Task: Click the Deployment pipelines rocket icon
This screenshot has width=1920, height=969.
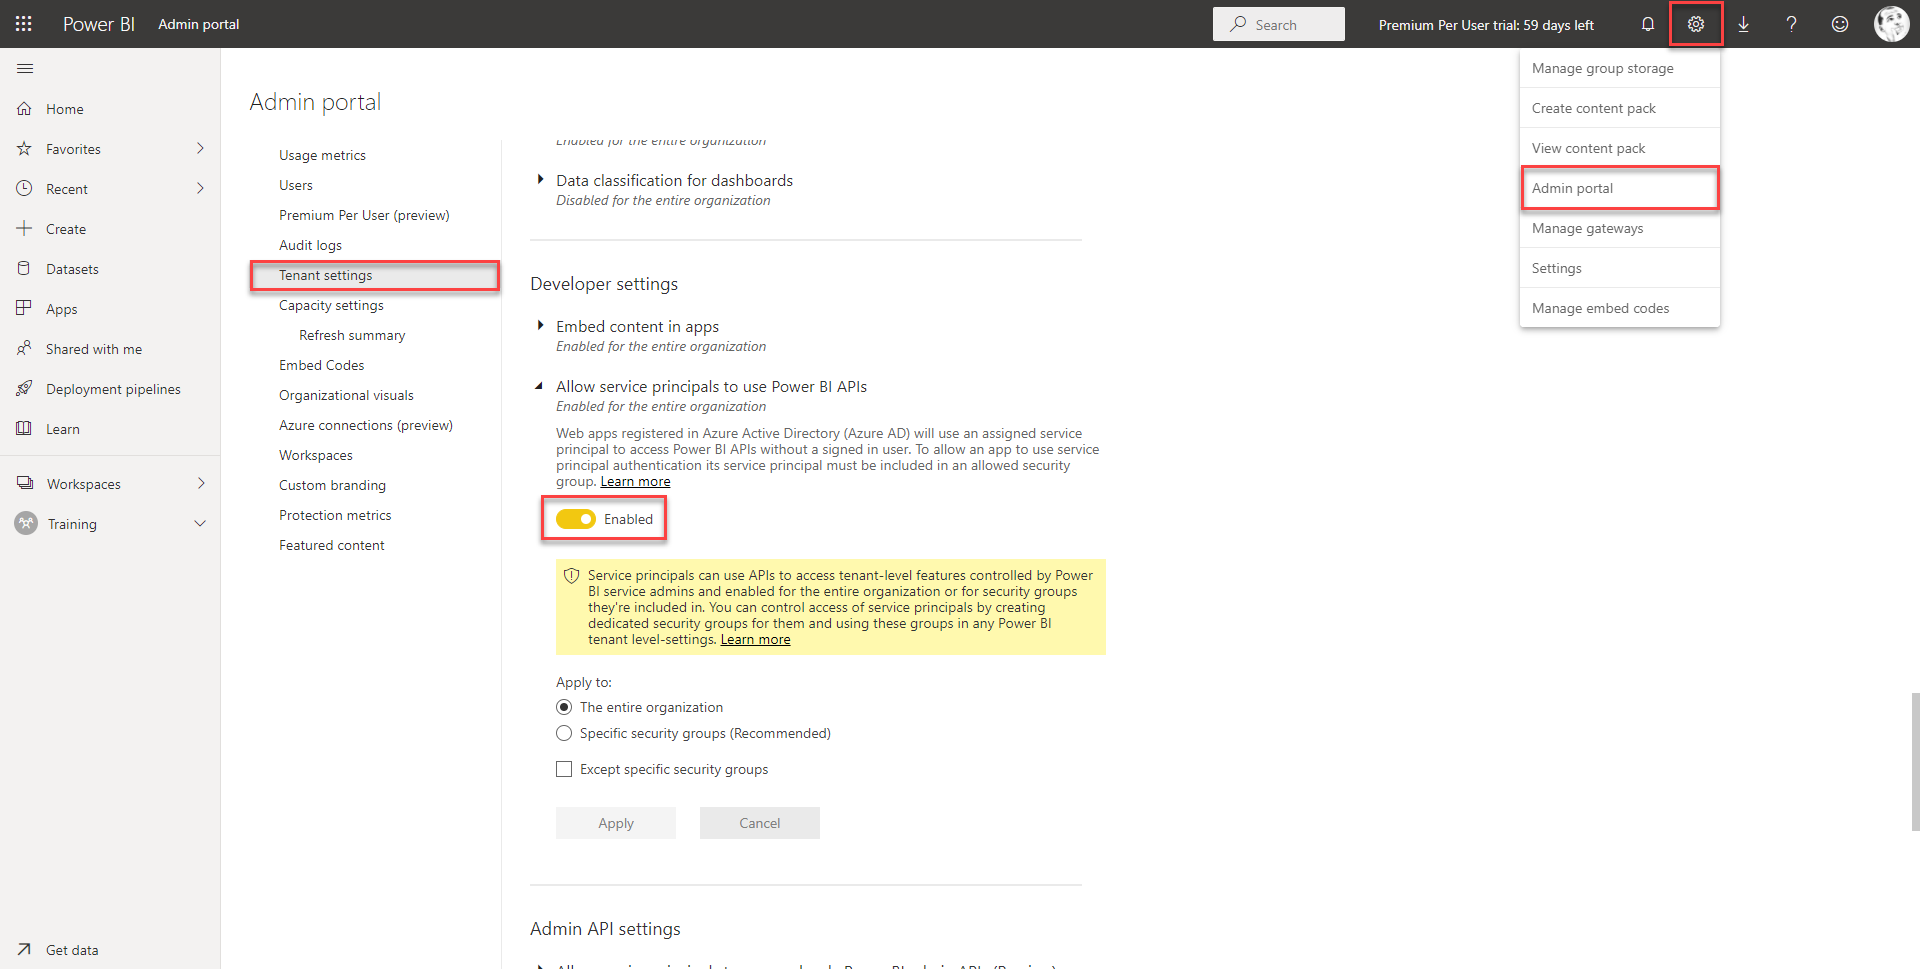Action: coord(24,389)
